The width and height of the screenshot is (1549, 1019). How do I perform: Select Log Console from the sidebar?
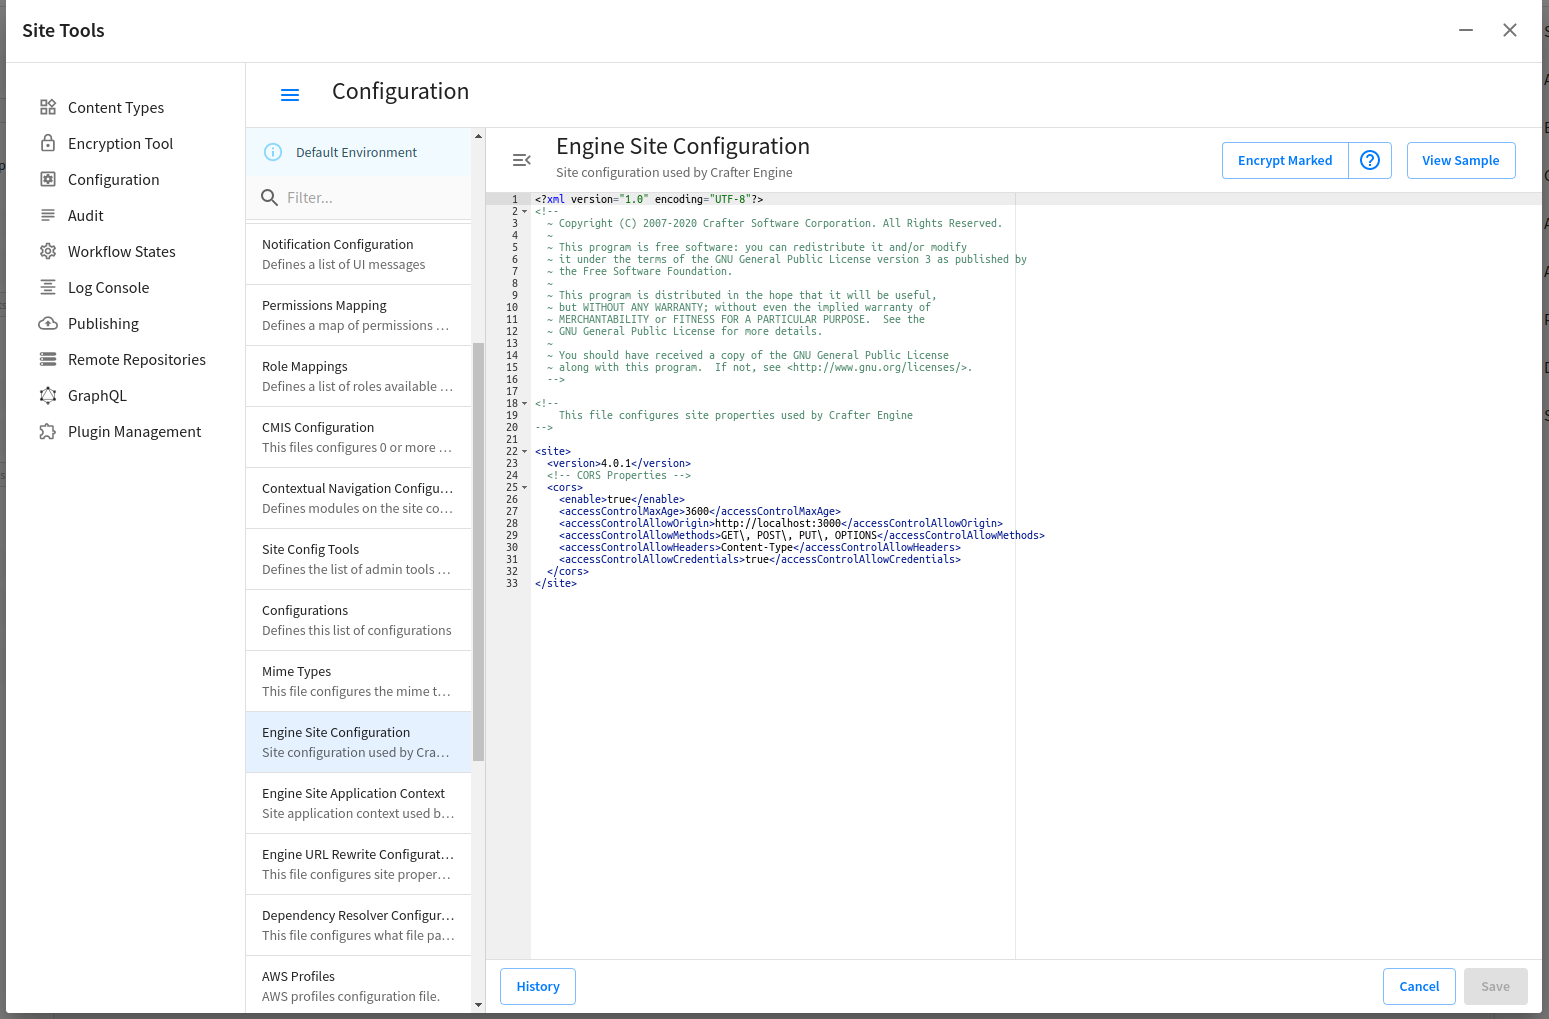(x=108, y=287)
